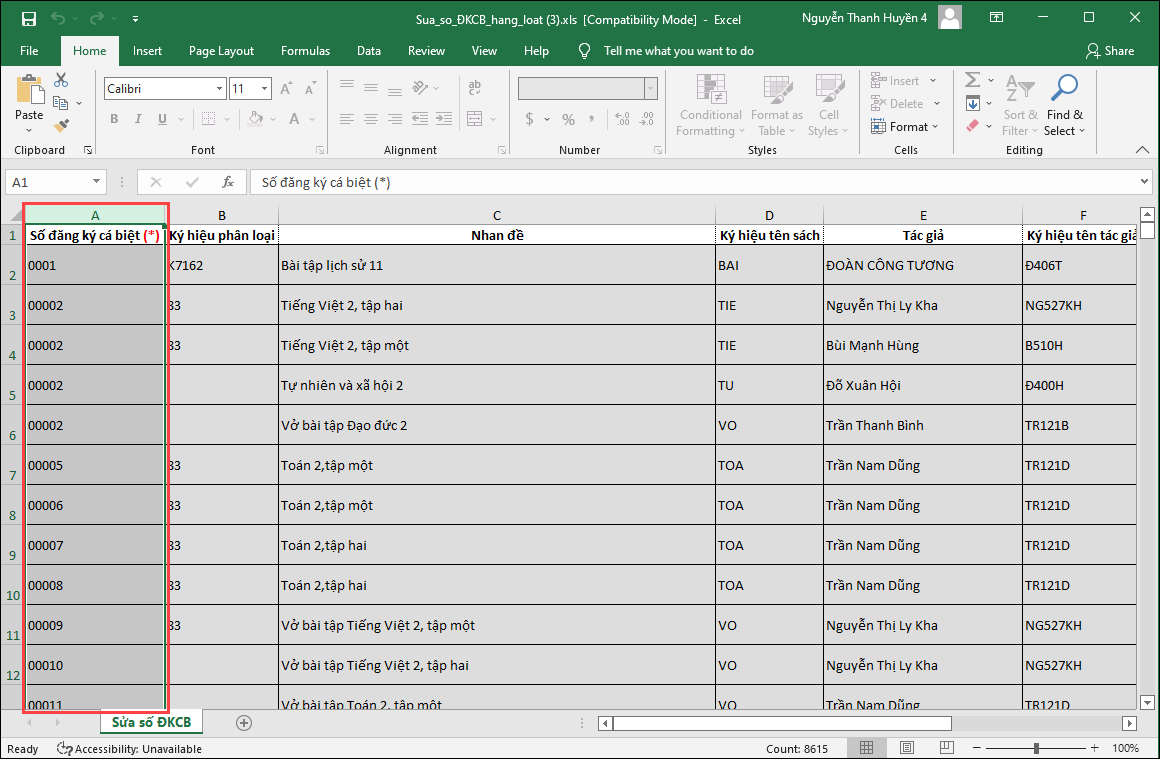Viewport: 1160px width, 759px height.
Task: Open the Formulas ribbon tab
Action: tap(305, 51)
